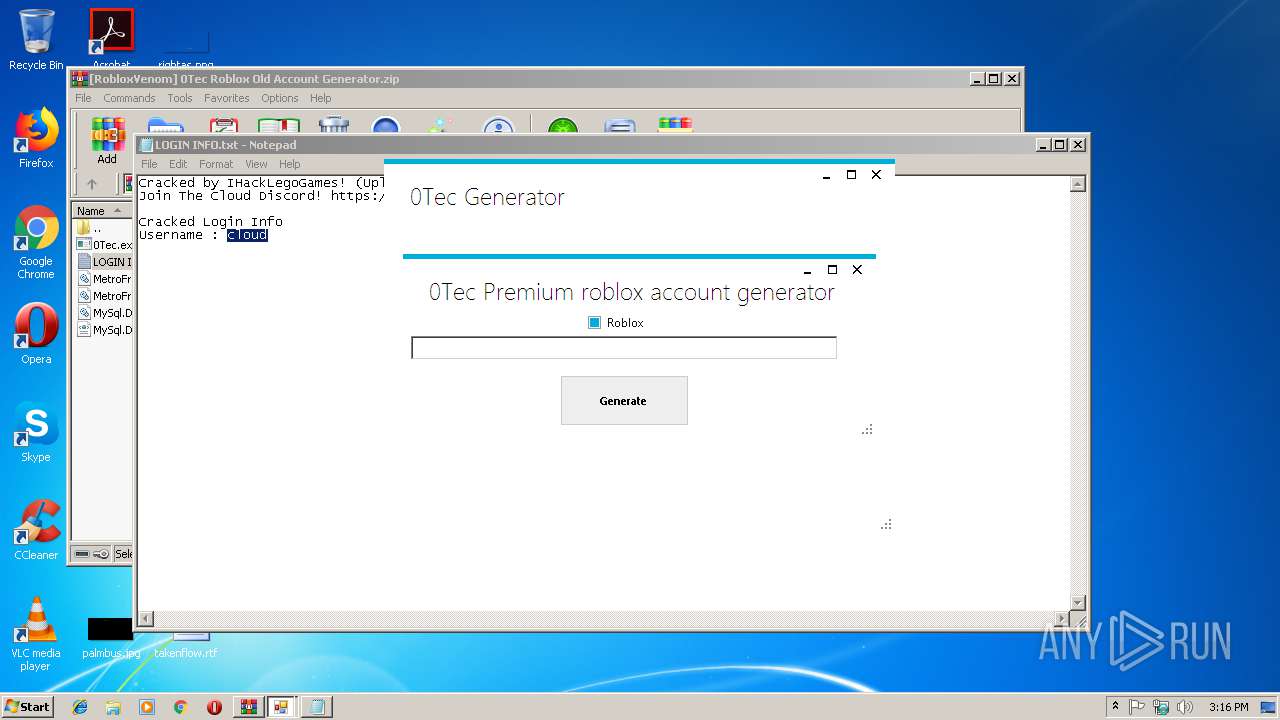Image resolution: width=1280 pixels, height=720 pixels.
Task: Open WinRAR Favorites menu
Action: click(227, 98)
